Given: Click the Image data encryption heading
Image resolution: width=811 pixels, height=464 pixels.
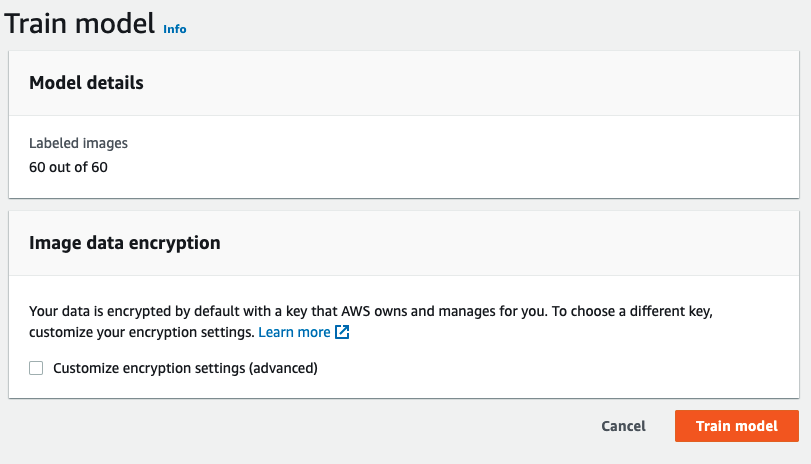Looking at the screenshot, I should [125, 243].
